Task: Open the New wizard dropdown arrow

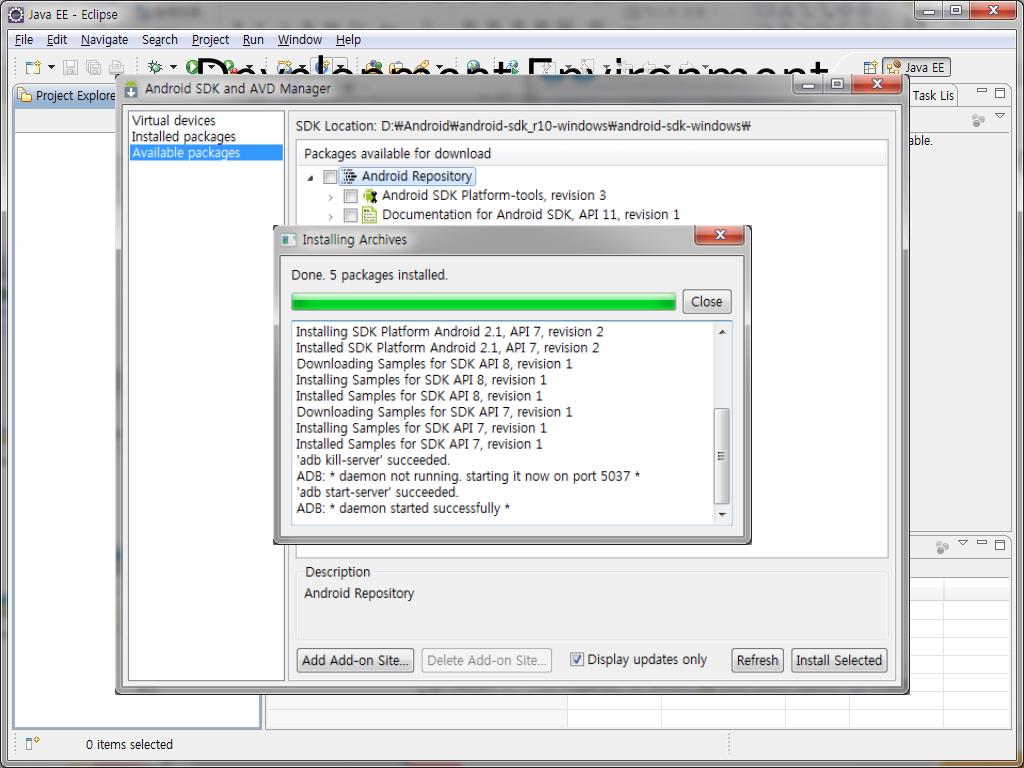Action: click(51, 67)
